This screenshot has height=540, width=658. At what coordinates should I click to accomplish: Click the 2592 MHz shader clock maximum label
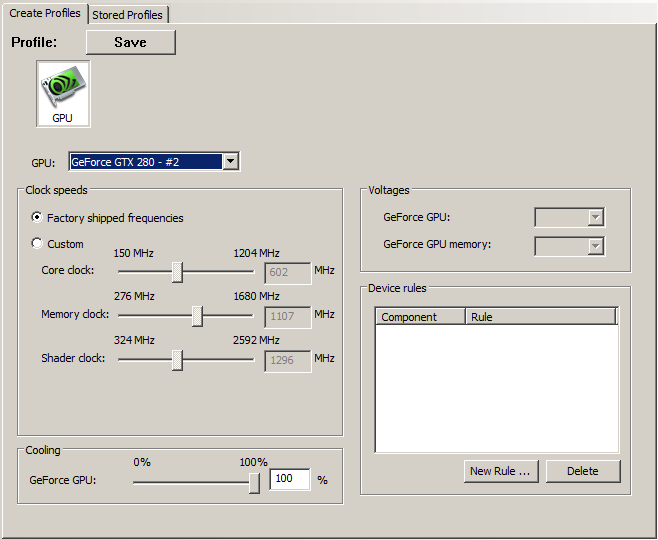tap(256, 340)
